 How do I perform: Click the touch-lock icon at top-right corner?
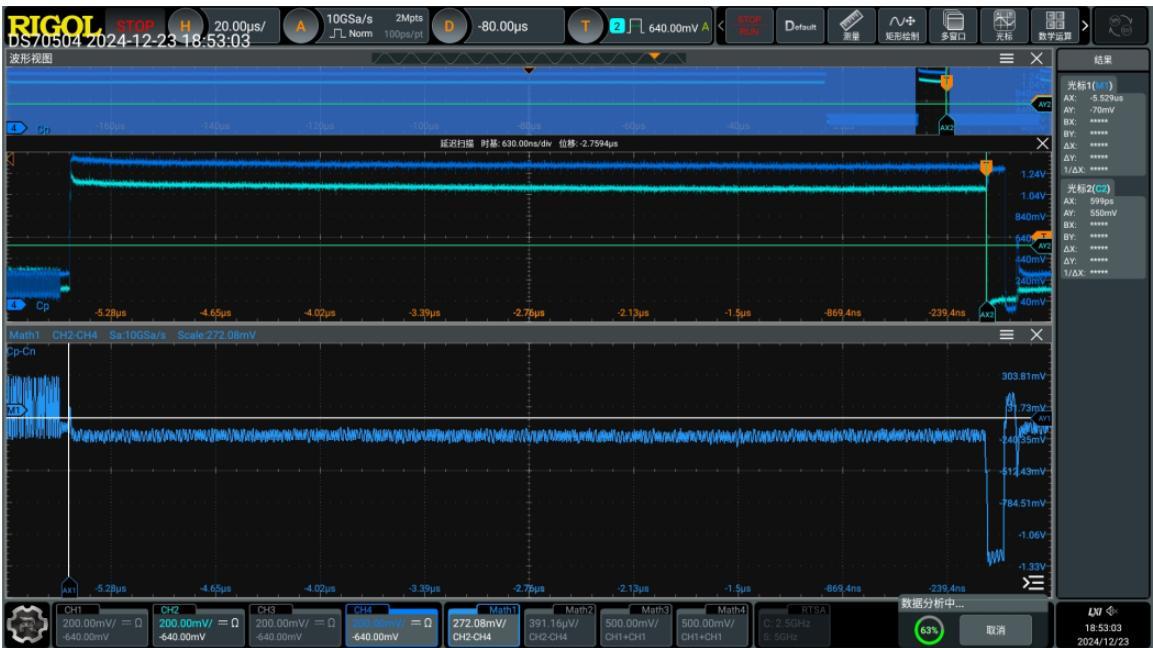pyautogui.click(x=1122, y=26)
